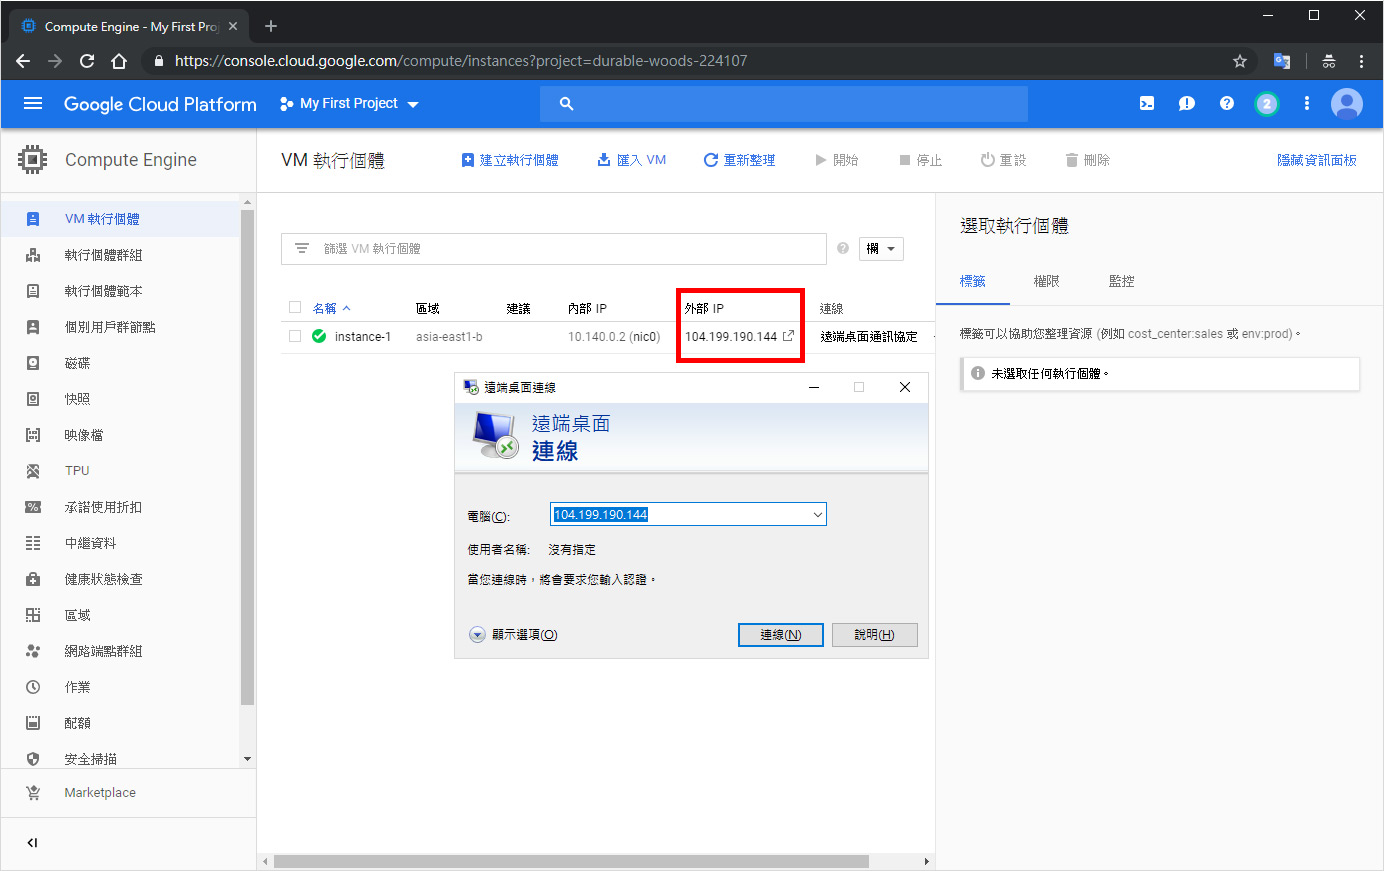The height and width of the screenshot is (871, 1384).
Task: Open the help question mark icon
Action: [1227, 103]
